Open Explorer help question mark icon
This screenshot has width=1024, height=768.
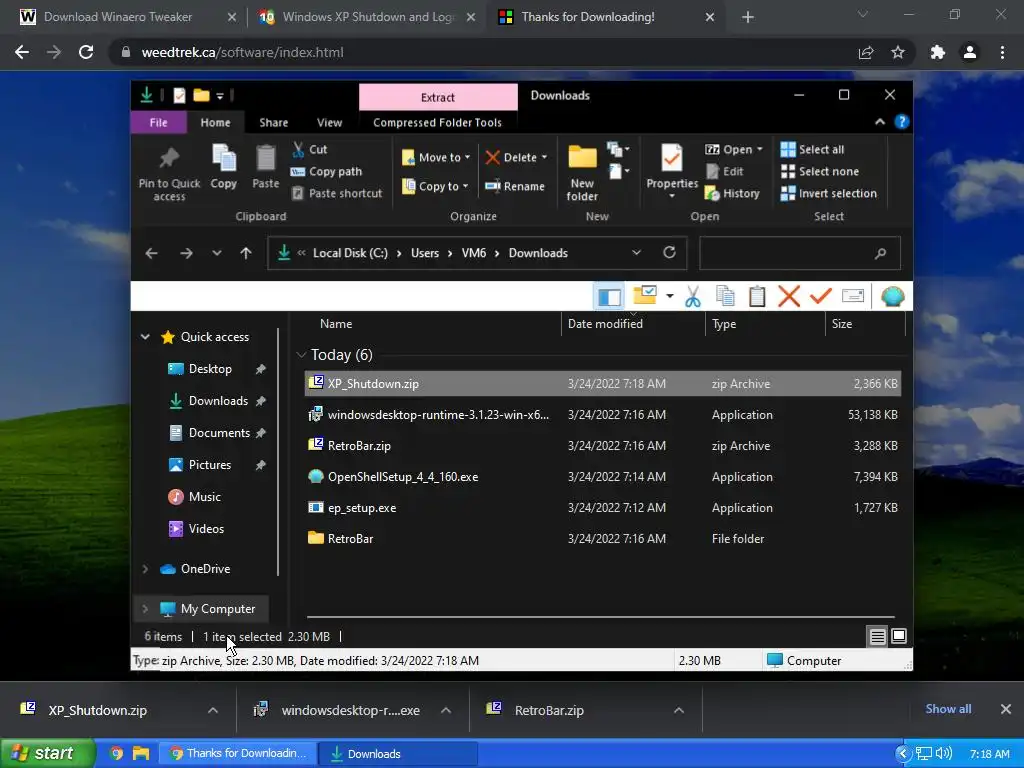(902, 122)
